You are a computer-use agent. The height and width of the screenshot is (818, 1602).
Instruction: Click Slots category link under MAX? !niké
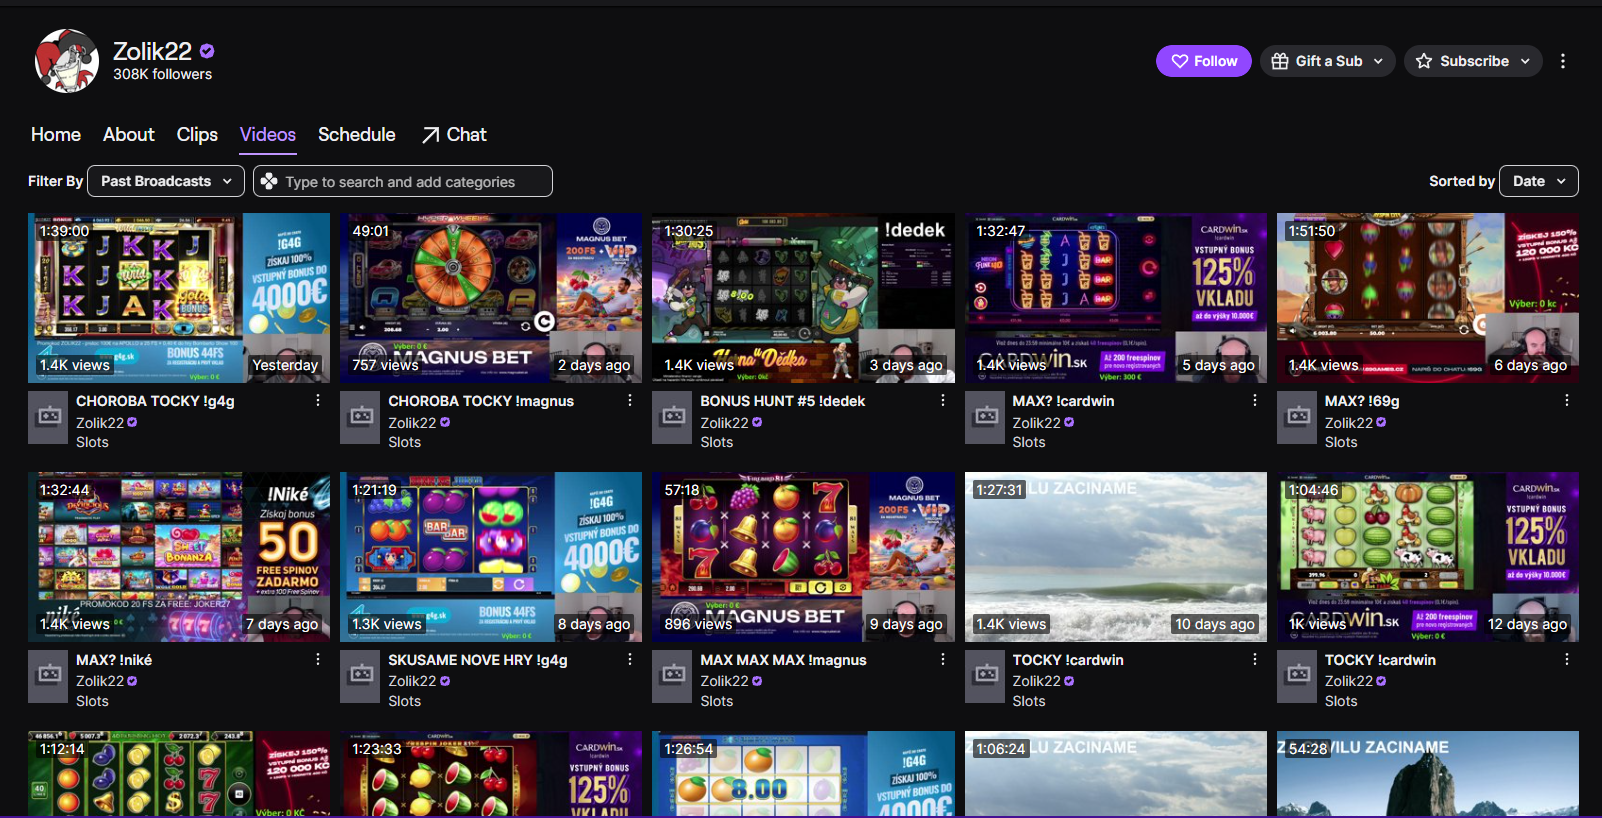[92, 701]
